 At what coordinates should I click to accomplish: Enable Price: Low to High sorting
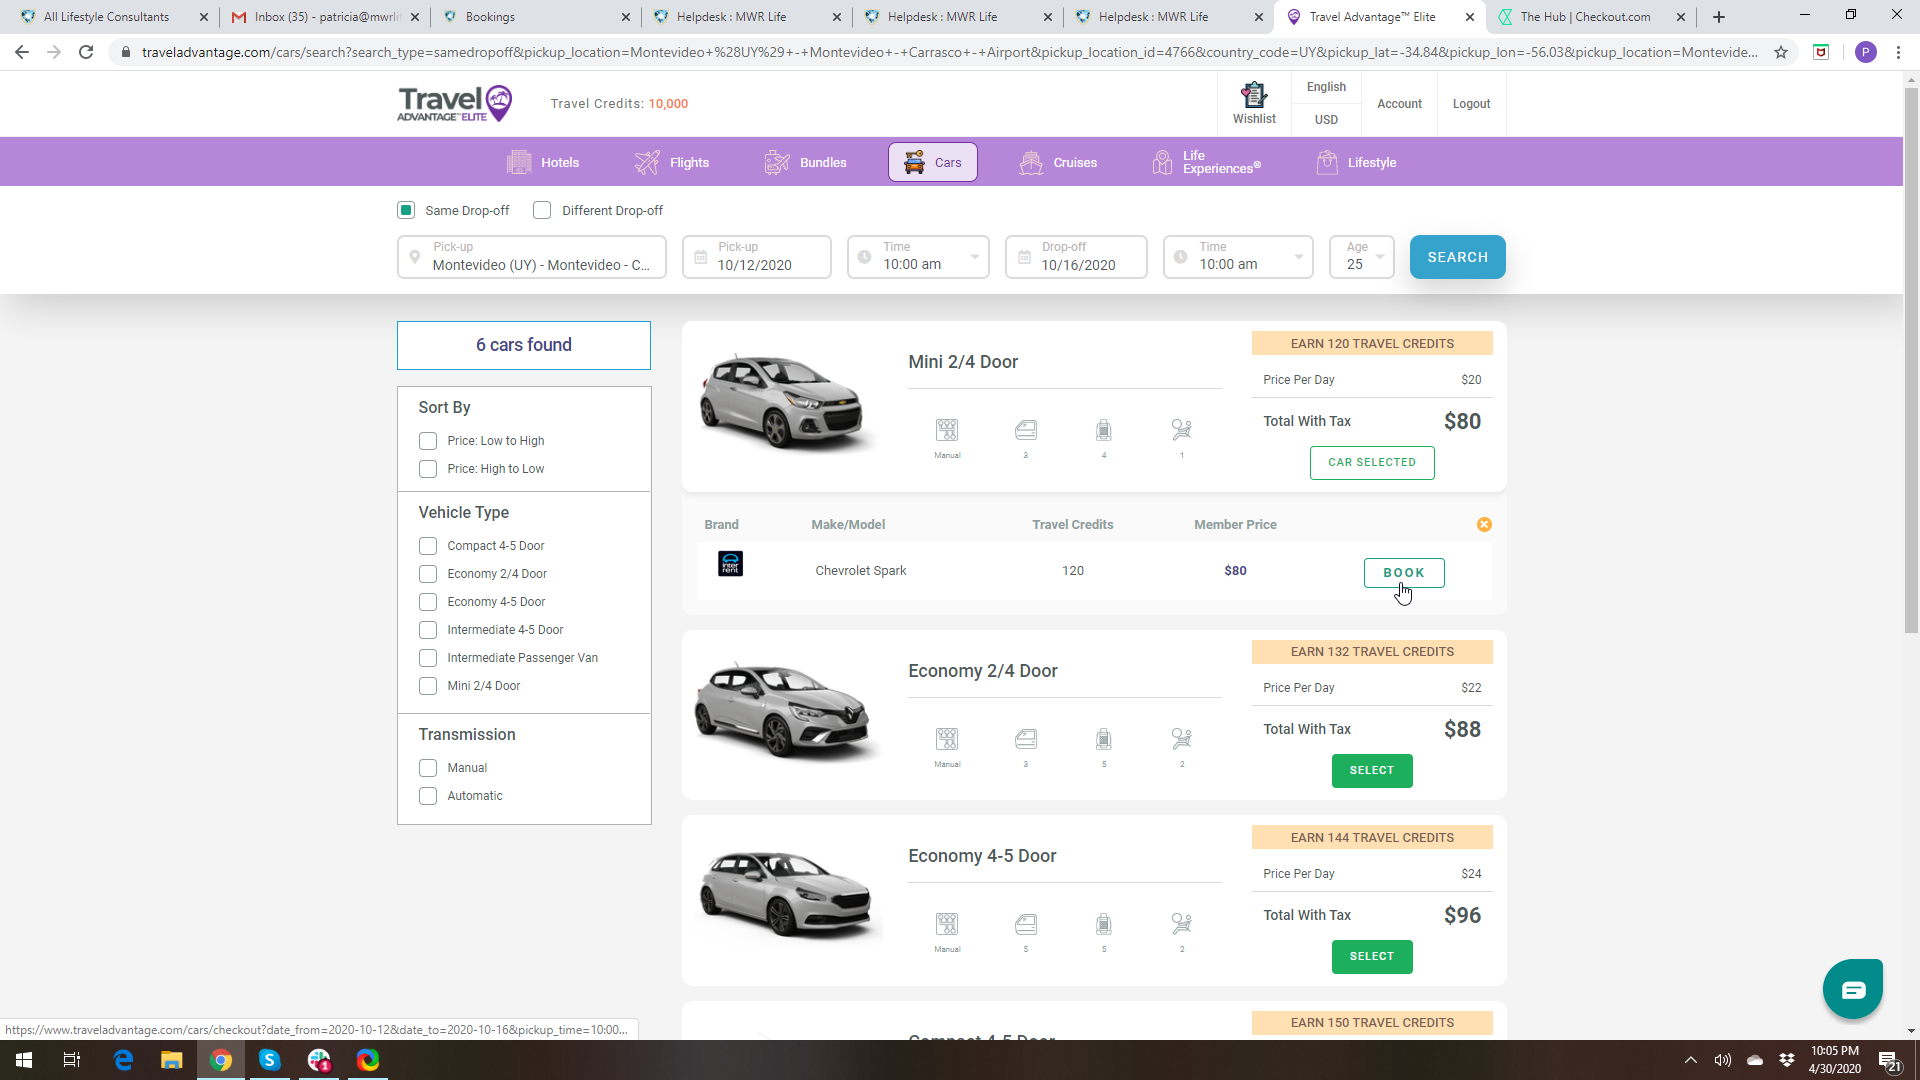point(428,441)
